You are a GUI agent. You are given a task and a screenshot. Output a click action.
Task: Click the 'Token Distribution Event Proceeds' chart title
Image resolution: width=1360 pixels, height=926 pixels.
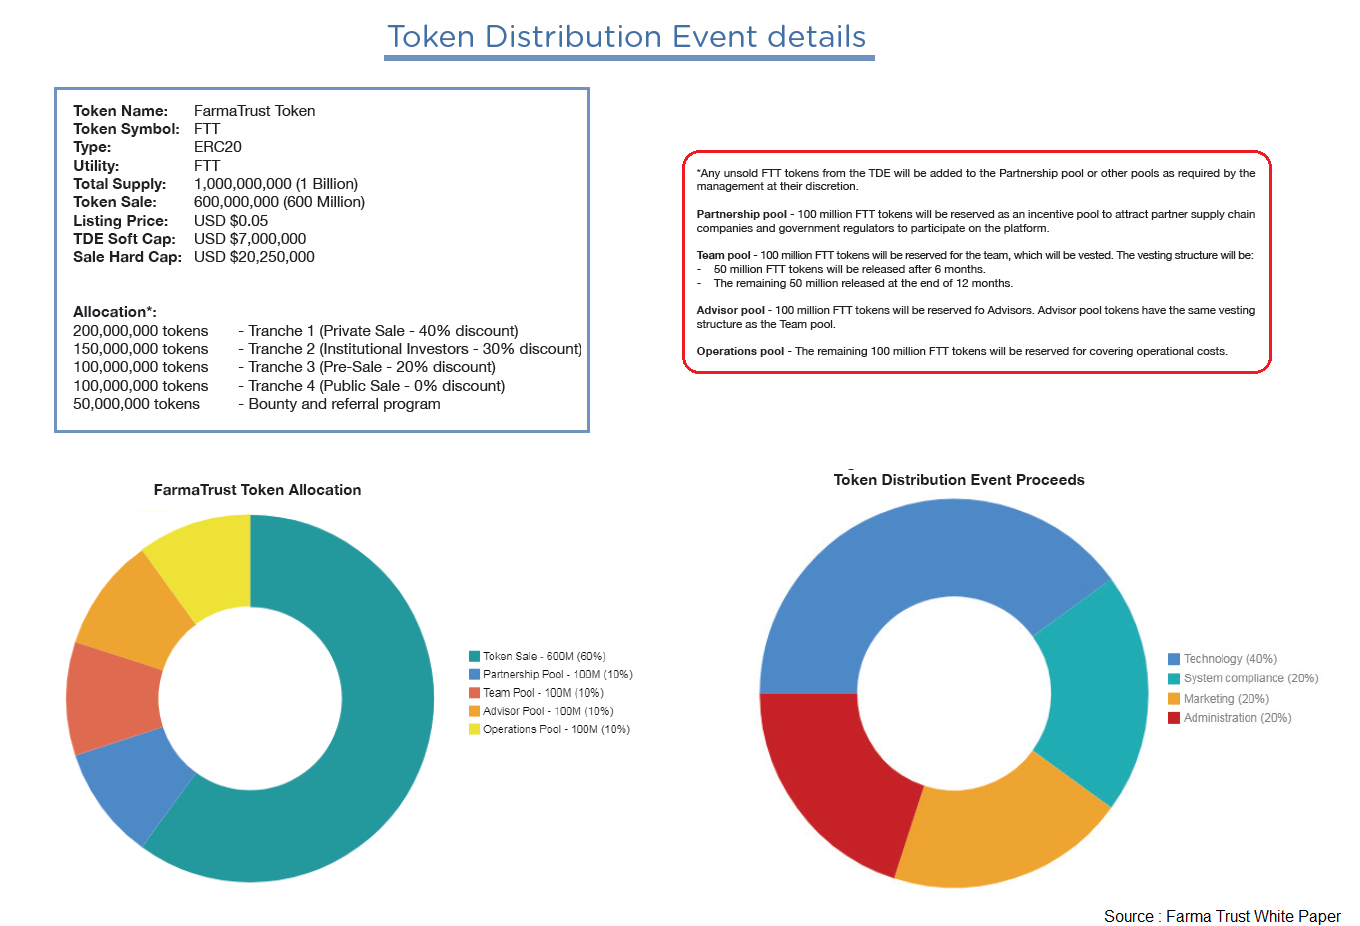(x=959, y=480)
